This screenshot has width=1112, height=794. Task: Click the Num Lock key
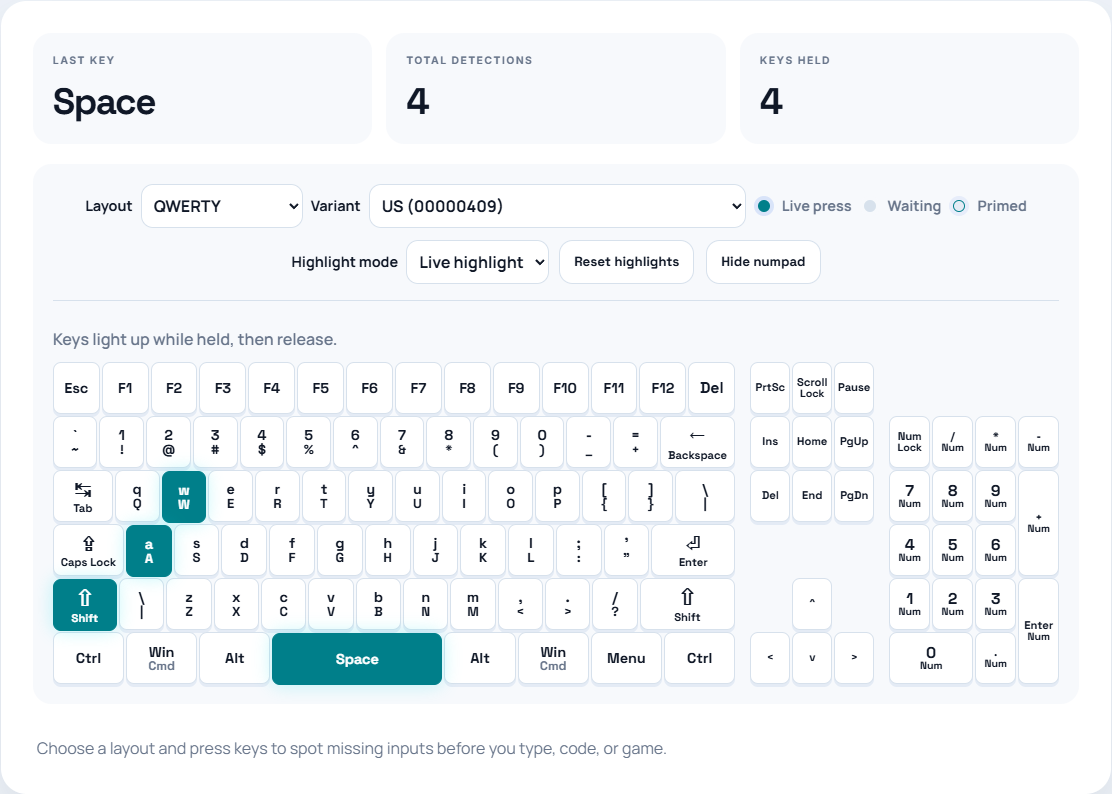[909, 442]
